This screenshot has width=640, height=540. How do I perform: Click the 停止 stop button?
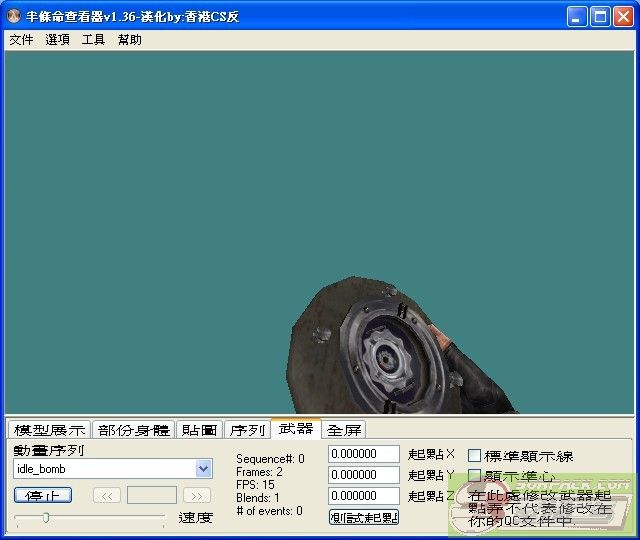pyautogui.click(x=43, y=496)
